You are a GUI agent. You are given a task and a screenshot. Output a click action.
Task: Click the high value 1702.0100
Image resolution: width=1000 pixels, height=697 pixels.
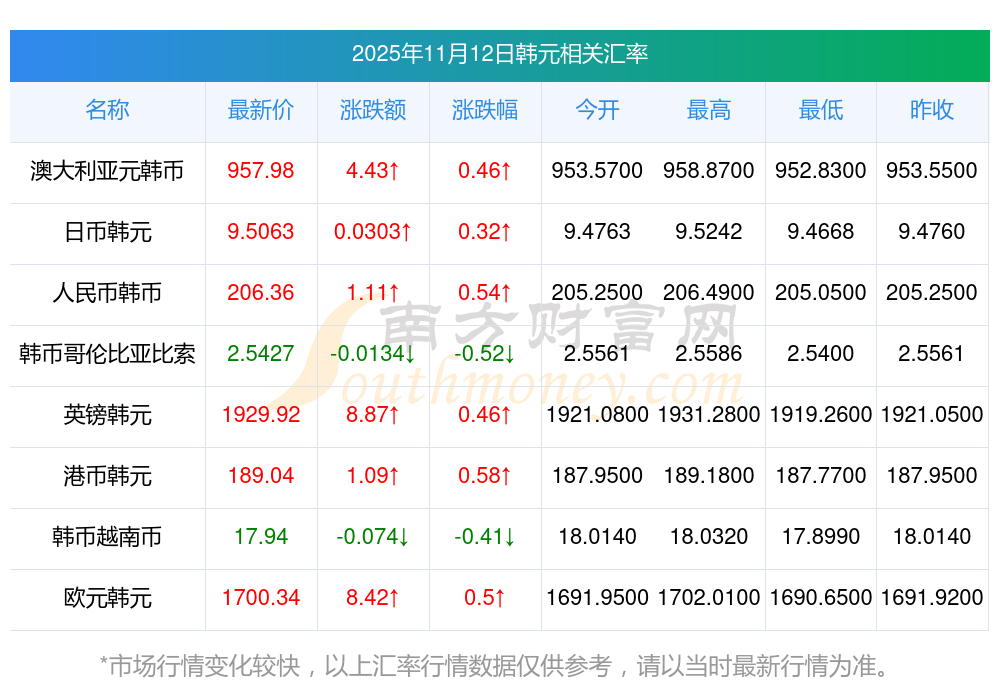coord(709,598)
